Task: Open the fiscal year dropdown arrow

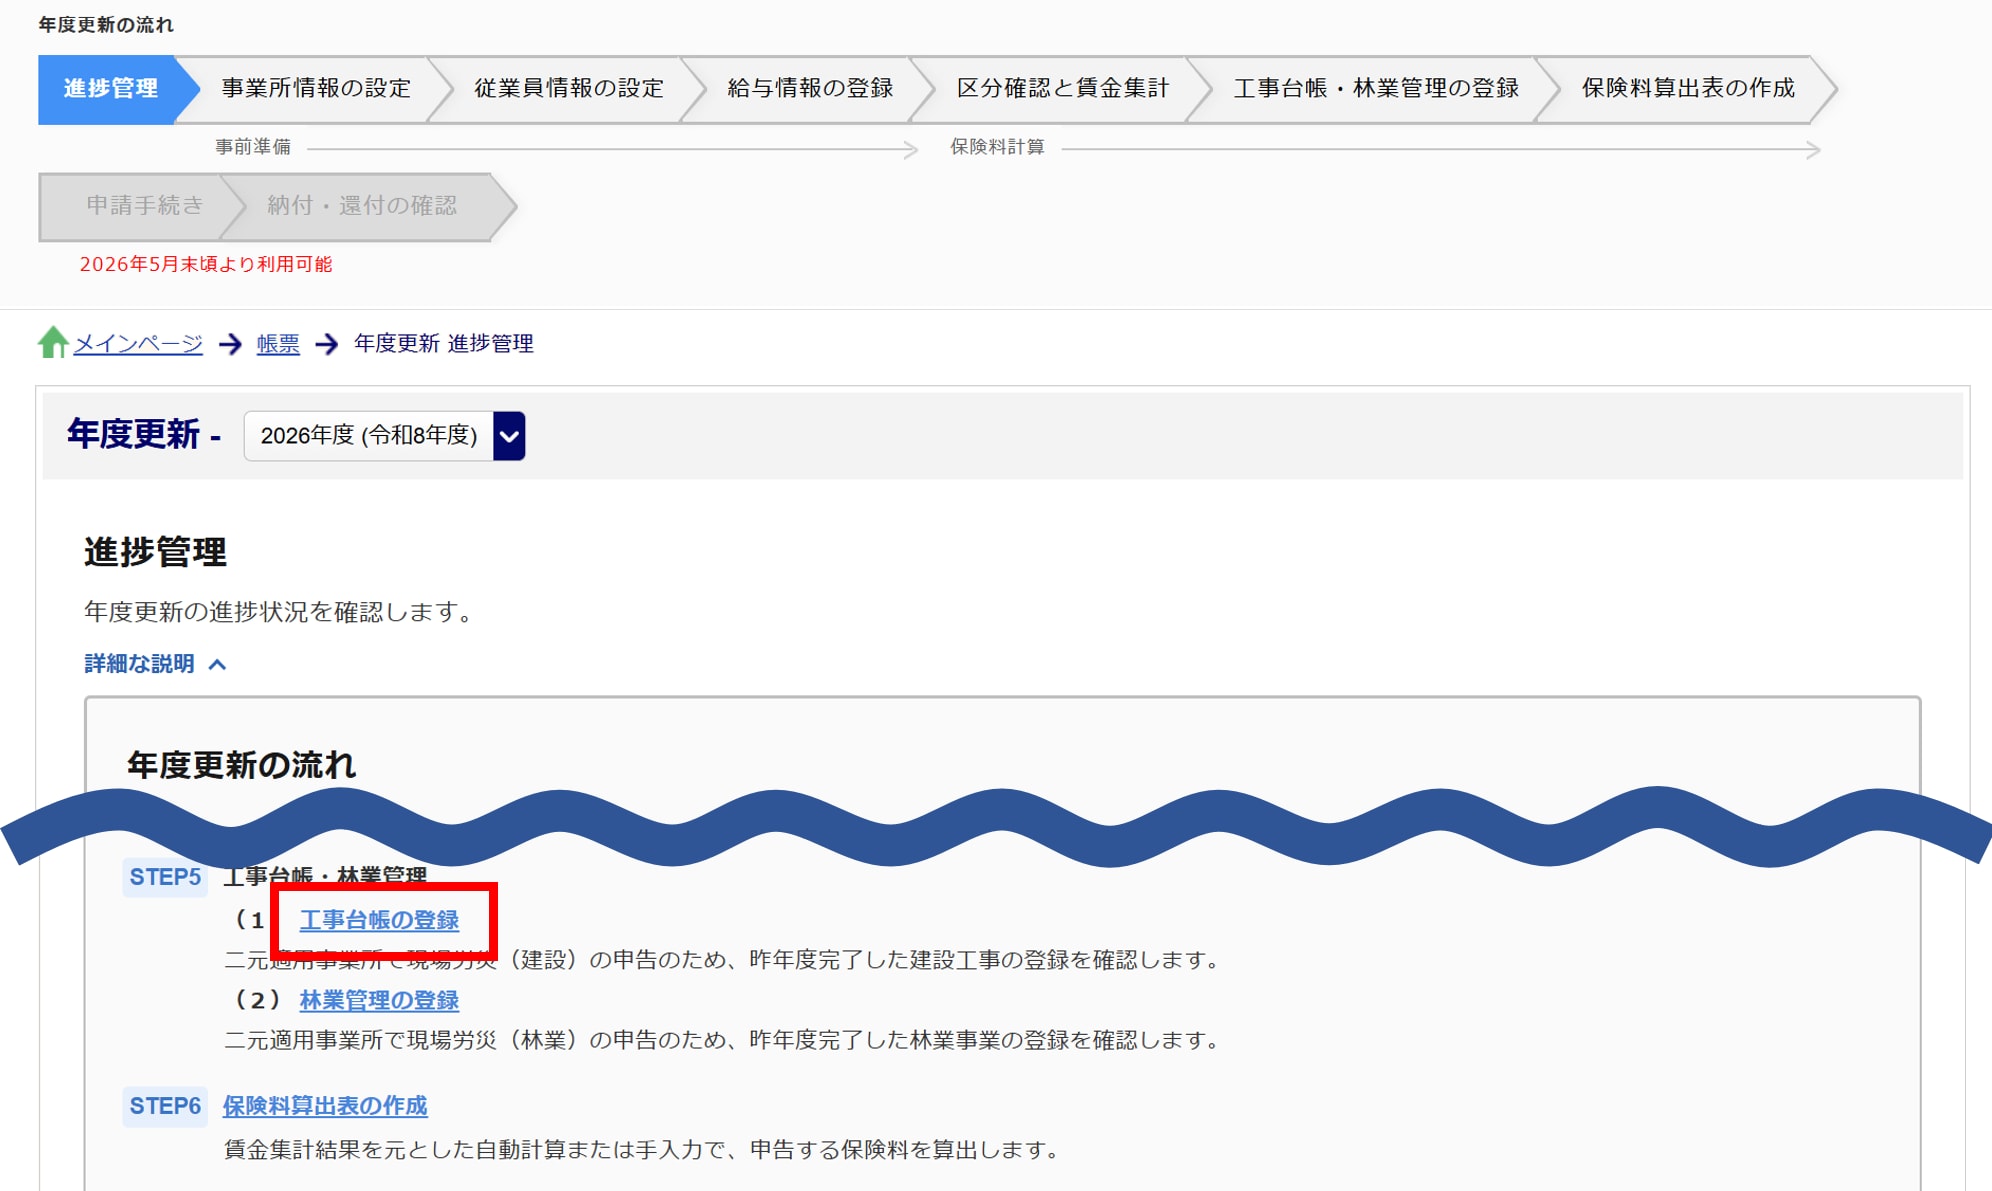Action: point(509,436)
